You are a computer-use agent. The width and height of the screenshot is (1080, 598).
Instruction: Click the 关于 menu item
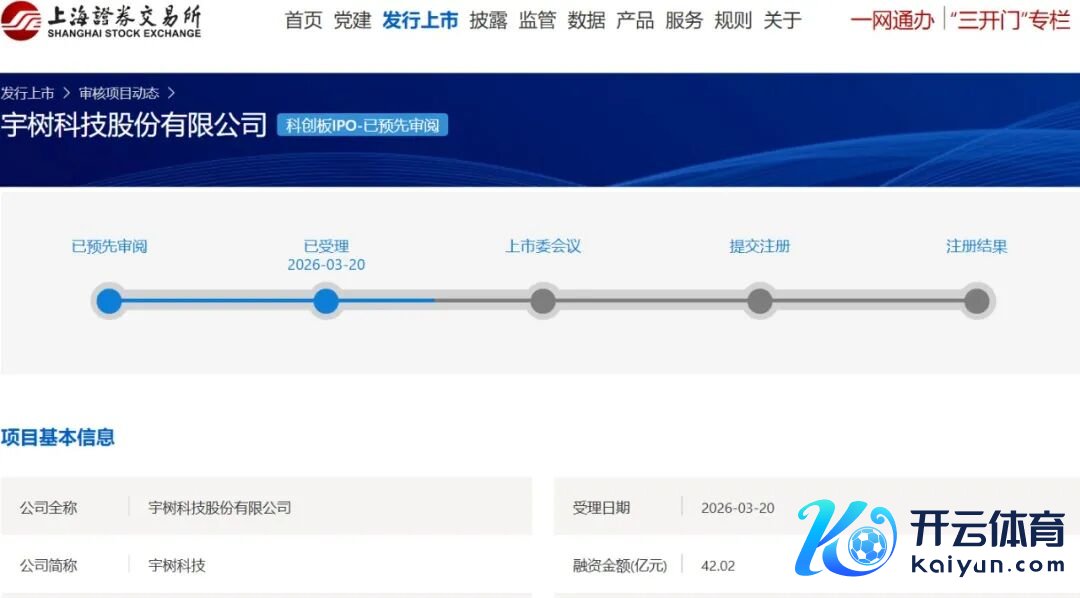pos(782,20)
